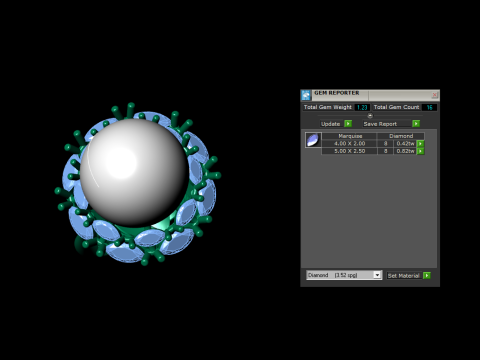Viewport: 480px width, 360px height.
Task: Click the Update label button
Action: coord(331,124)
